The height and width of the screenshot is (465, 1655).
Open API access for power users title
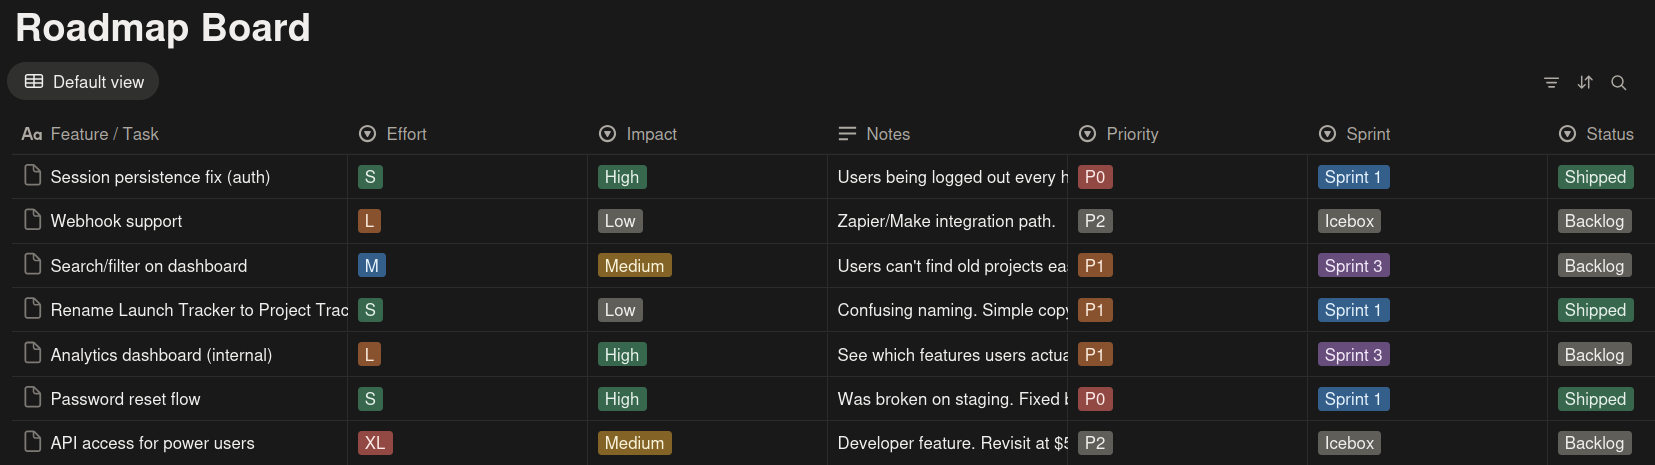(153, 443)
